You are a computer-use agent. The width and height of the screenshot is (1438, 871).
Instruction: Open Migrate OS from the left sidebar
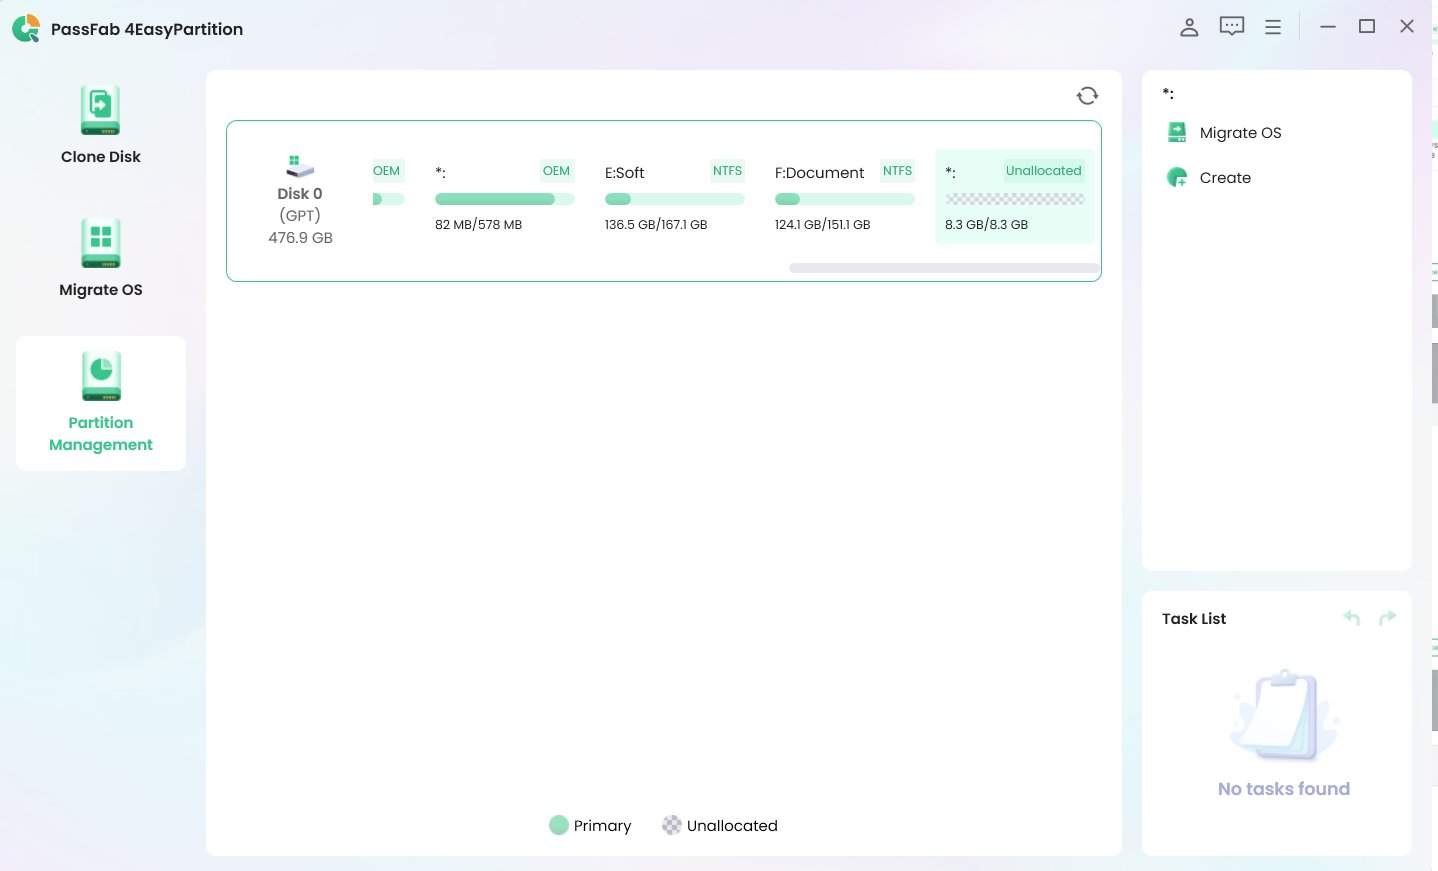tap(100, 256)
